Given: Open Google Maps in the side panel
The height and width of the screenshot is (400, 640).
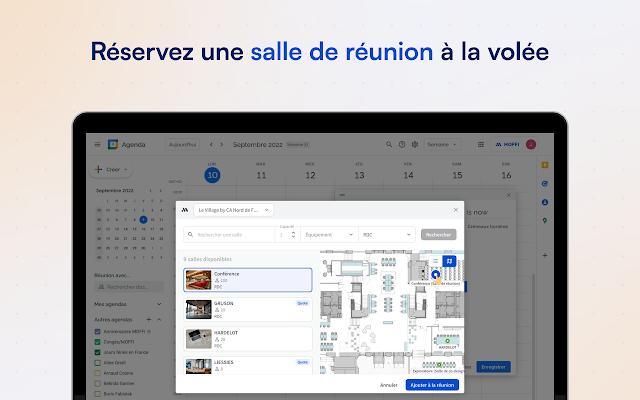Looking at the screenshot, I should pos(545,221).
